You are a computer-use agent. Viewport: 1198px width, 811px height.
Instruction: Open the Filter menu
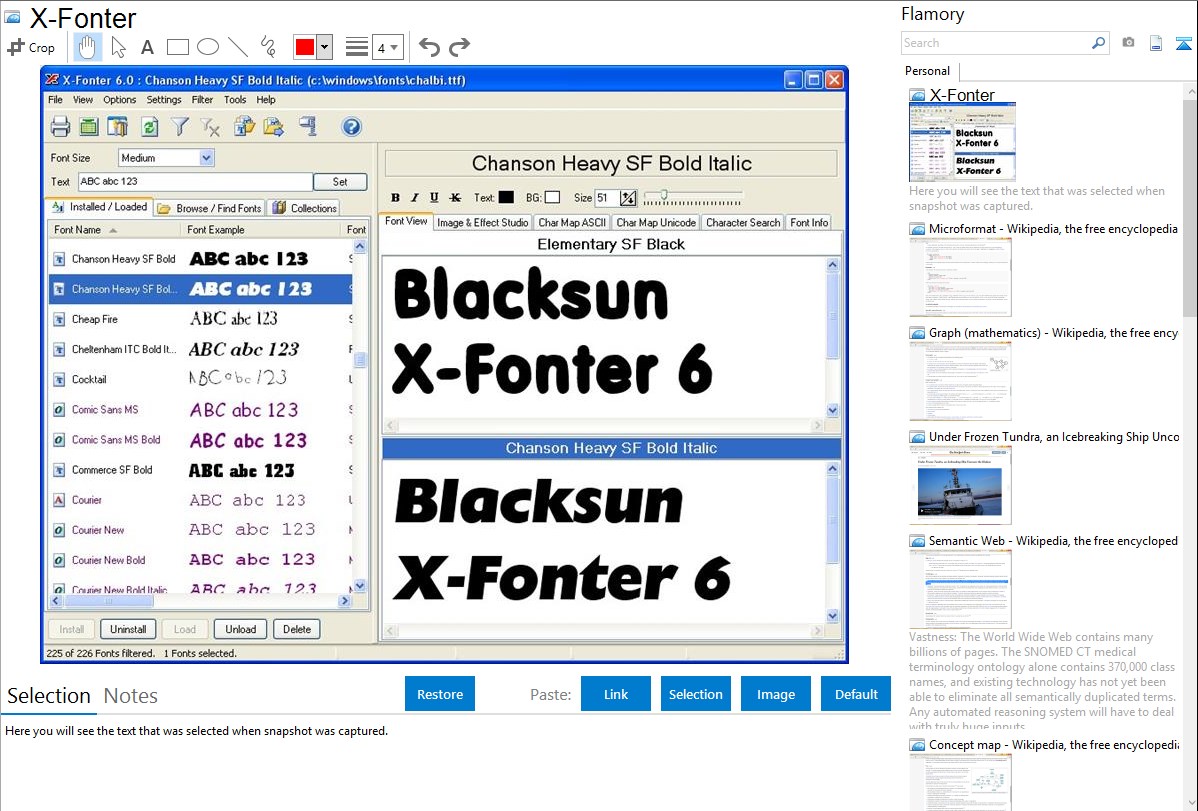[x=202, y=99]
